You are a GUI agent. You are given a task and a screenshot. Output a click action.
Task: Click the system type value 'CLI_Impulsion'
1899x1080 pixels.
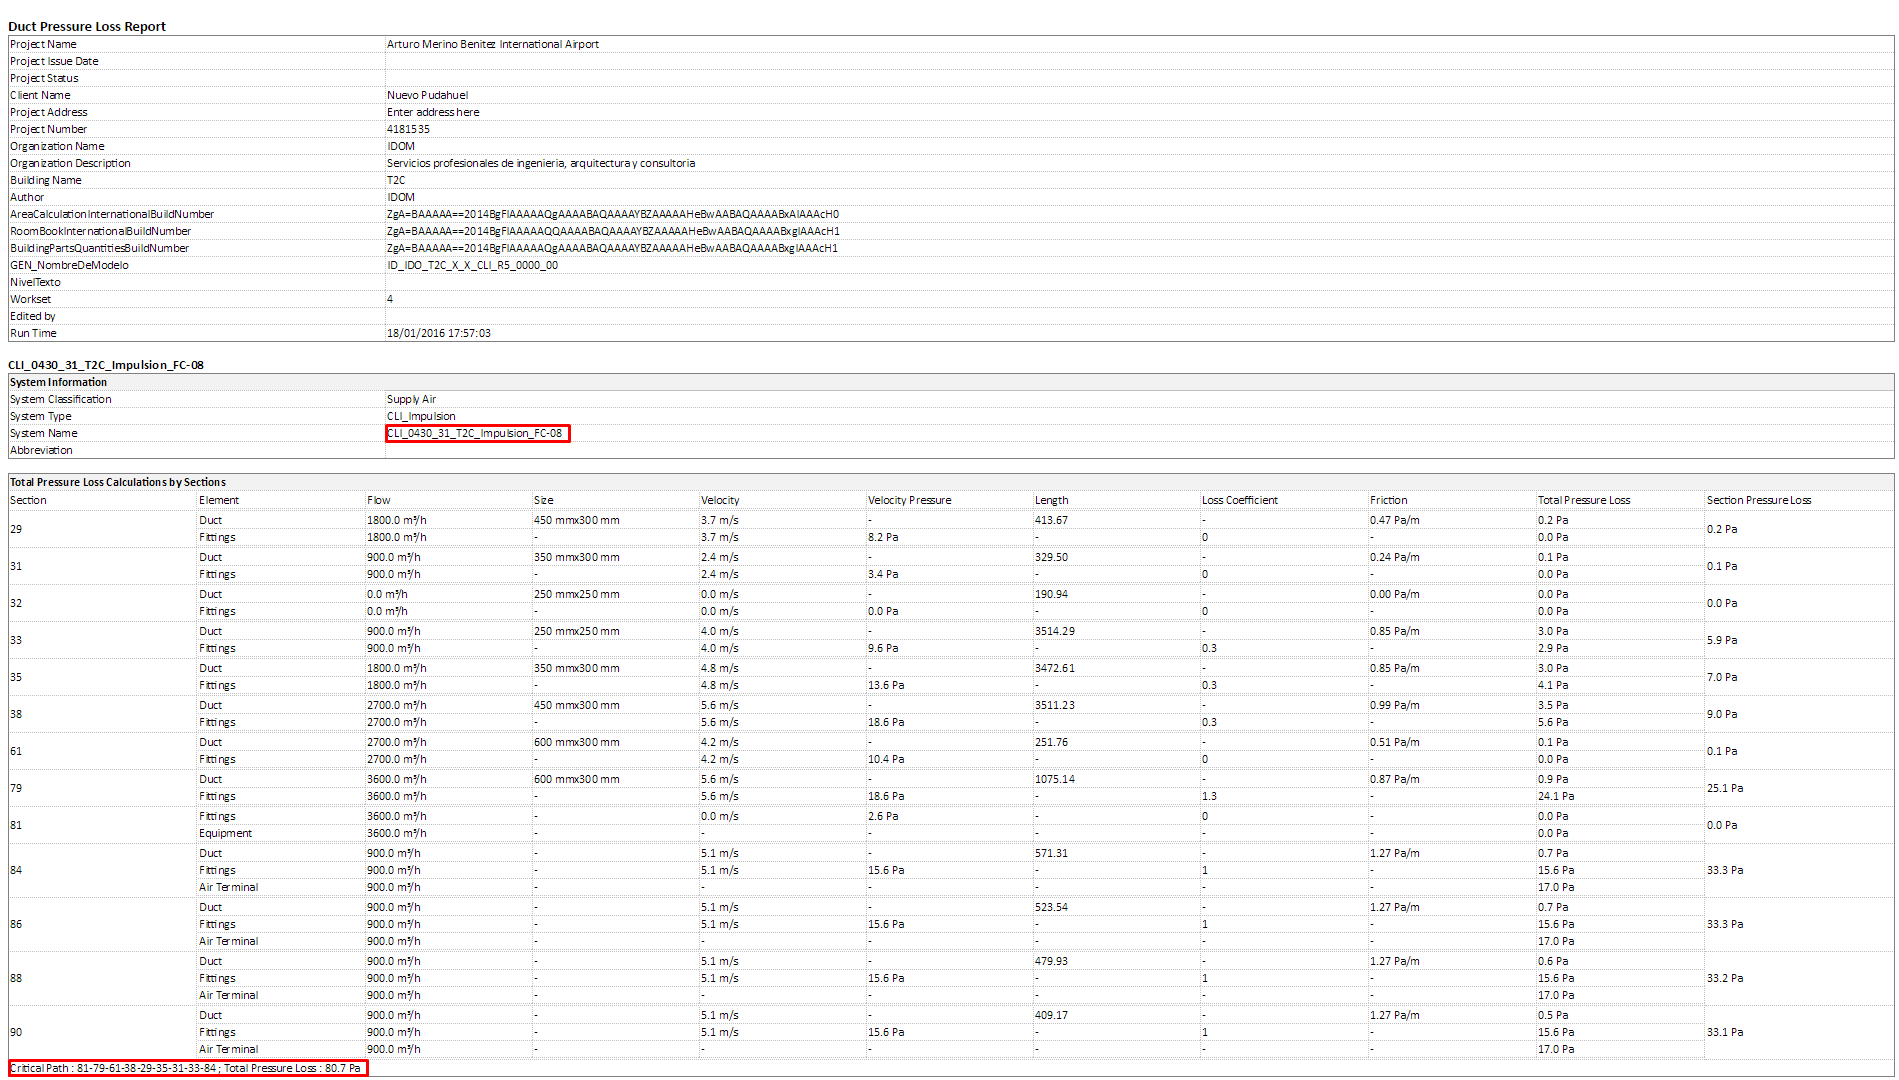[x=421, y=416]
